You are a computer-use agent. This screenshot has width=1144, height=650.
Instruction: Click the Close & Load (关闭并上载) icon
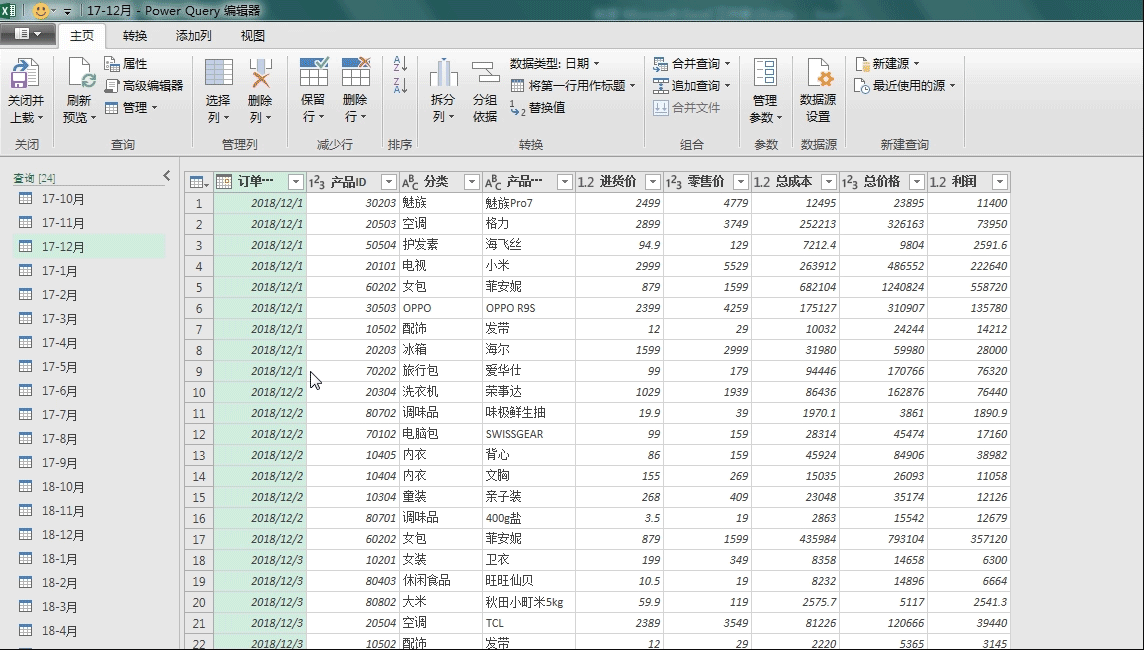coord(25,74)
